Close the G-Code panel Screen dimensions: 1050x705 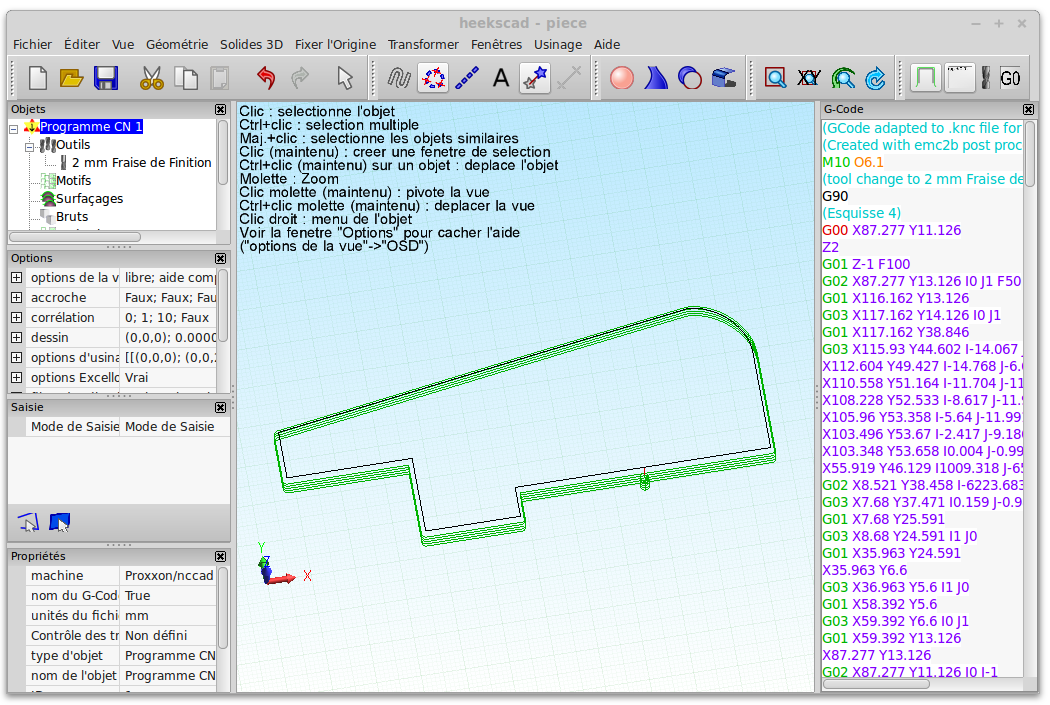(1028, 109)
